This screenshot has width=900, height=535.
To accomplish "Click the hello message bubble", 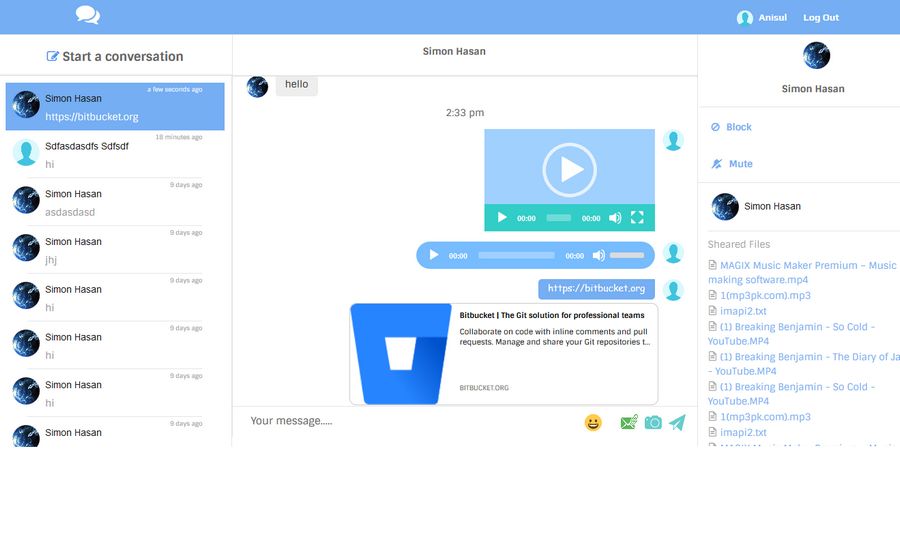I will pos(297,84).
